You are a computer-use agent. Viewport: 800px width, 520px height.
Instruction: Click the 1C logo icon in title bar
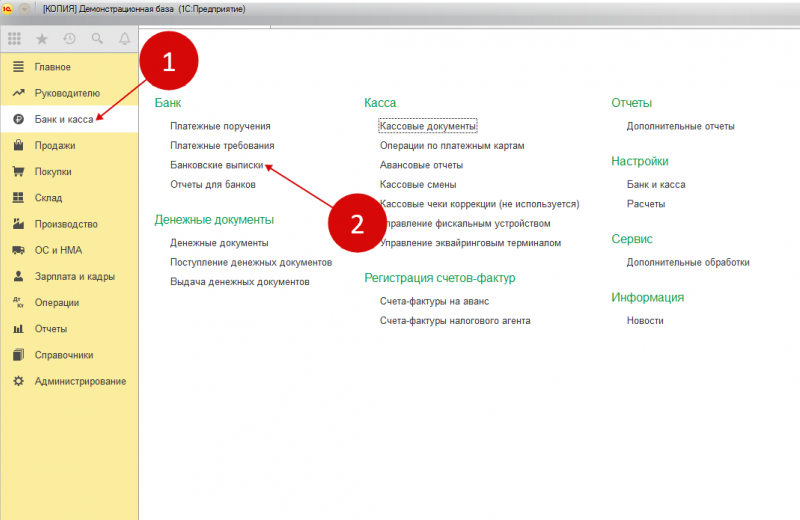click(x=7, y=9)
